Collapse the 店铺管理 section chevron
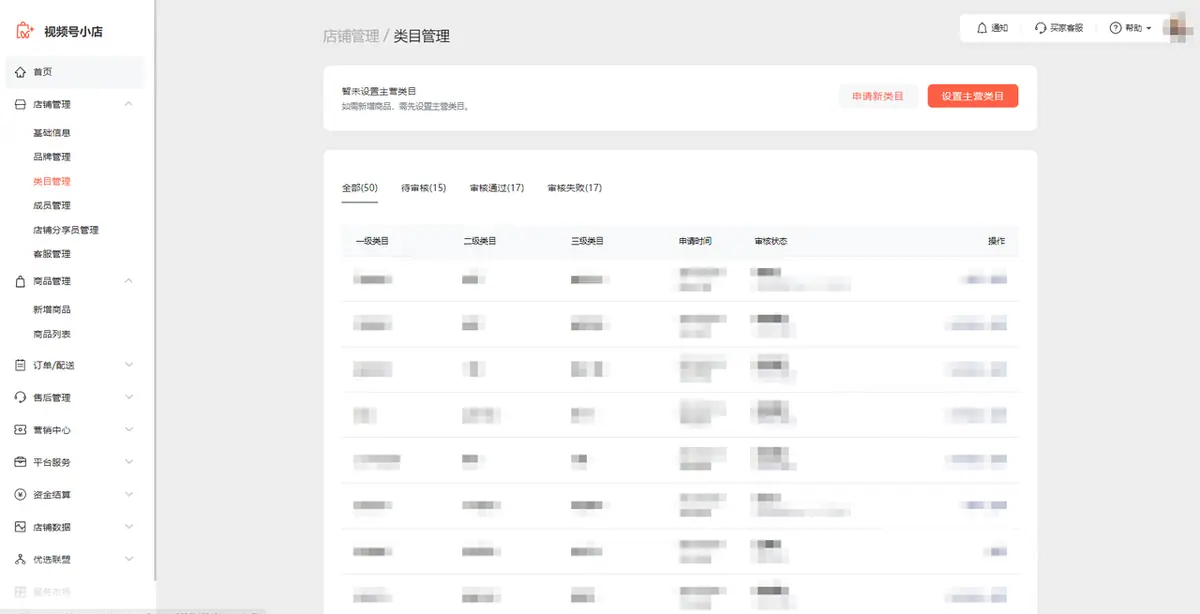Image resolution: width=1200 pixels, height=614 pixels. (x=128, y=104)
